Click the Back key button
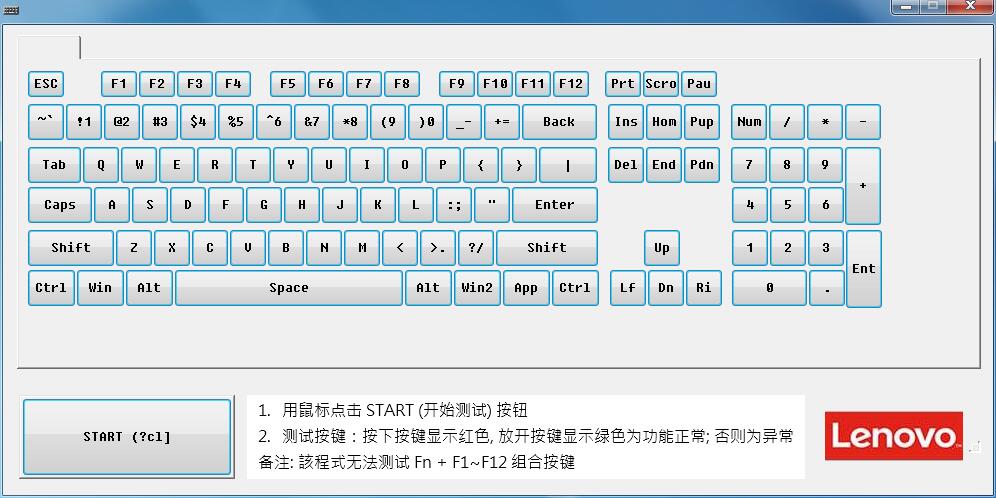Viewport: 996px width, 498px height. (560, 122)
